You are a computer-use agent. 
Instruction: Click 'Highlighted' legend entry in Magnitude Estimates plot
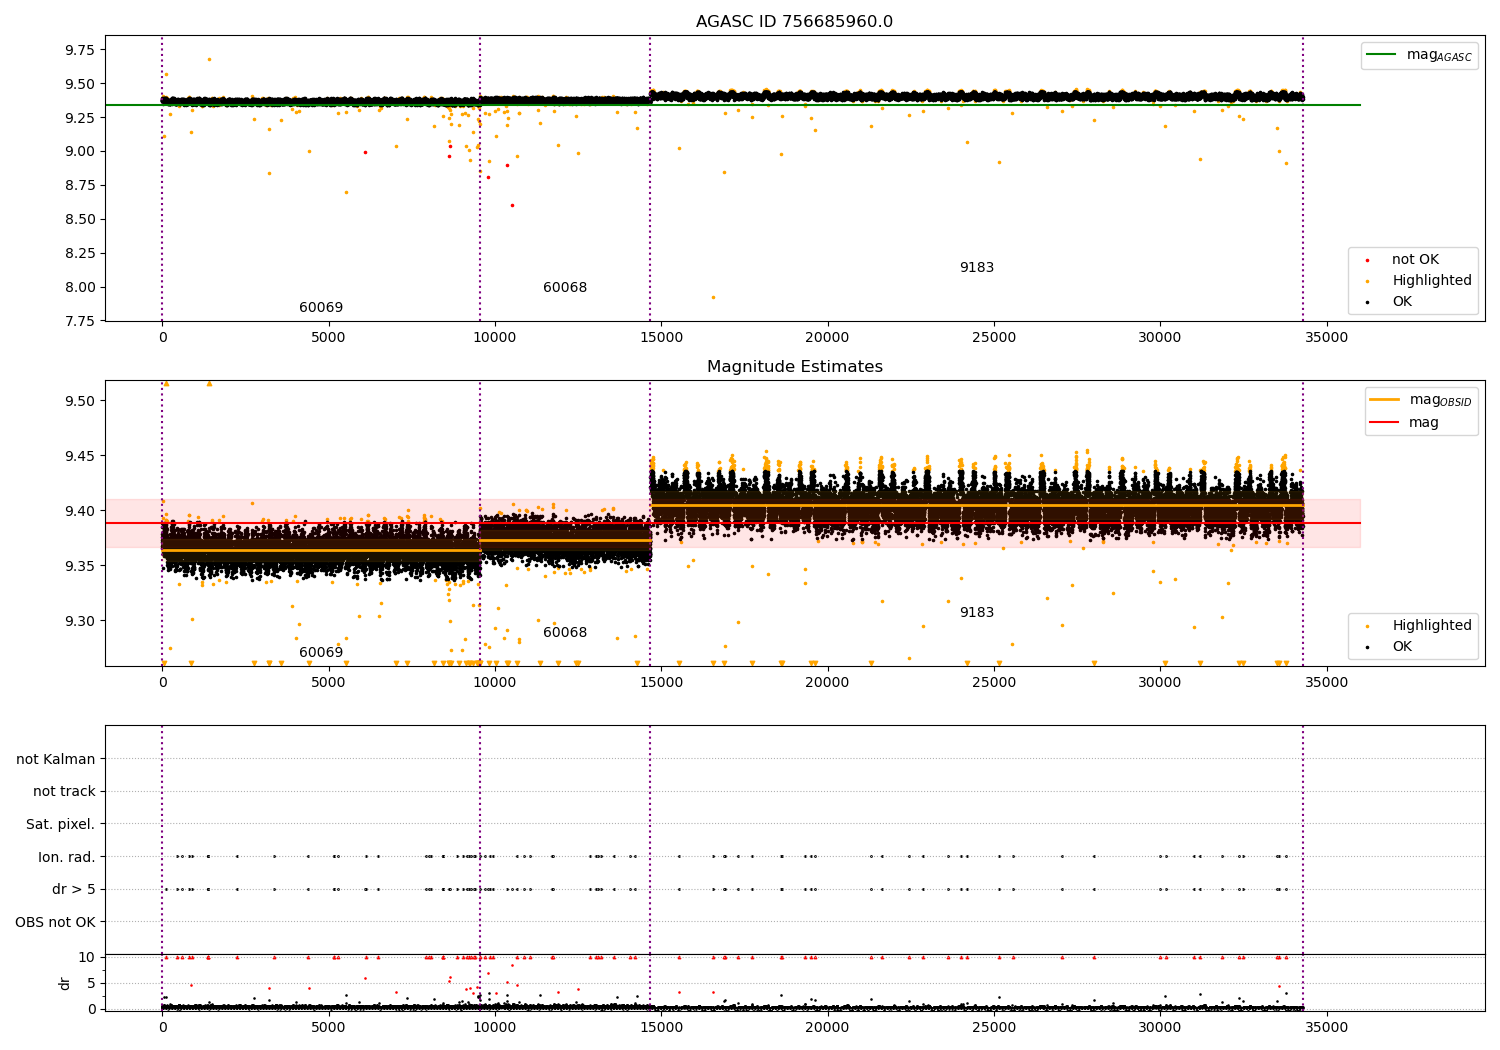click(x=1418, y=626)
